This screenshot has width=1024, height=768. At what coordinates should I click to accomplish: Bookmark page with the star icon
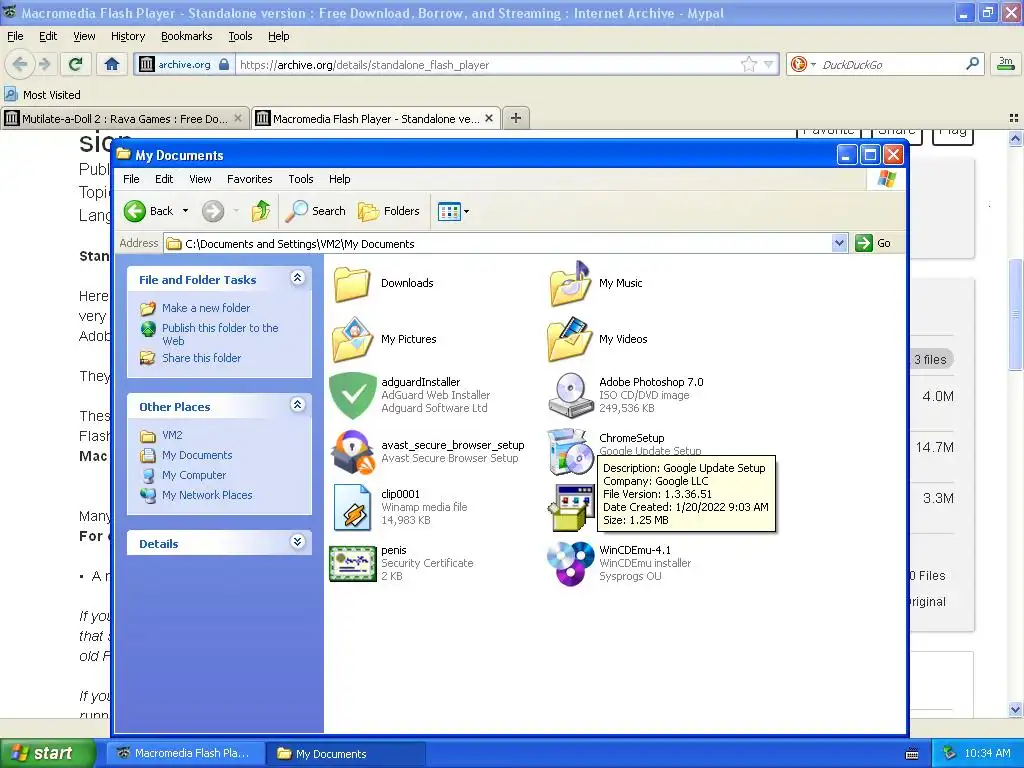coord(748,64)
